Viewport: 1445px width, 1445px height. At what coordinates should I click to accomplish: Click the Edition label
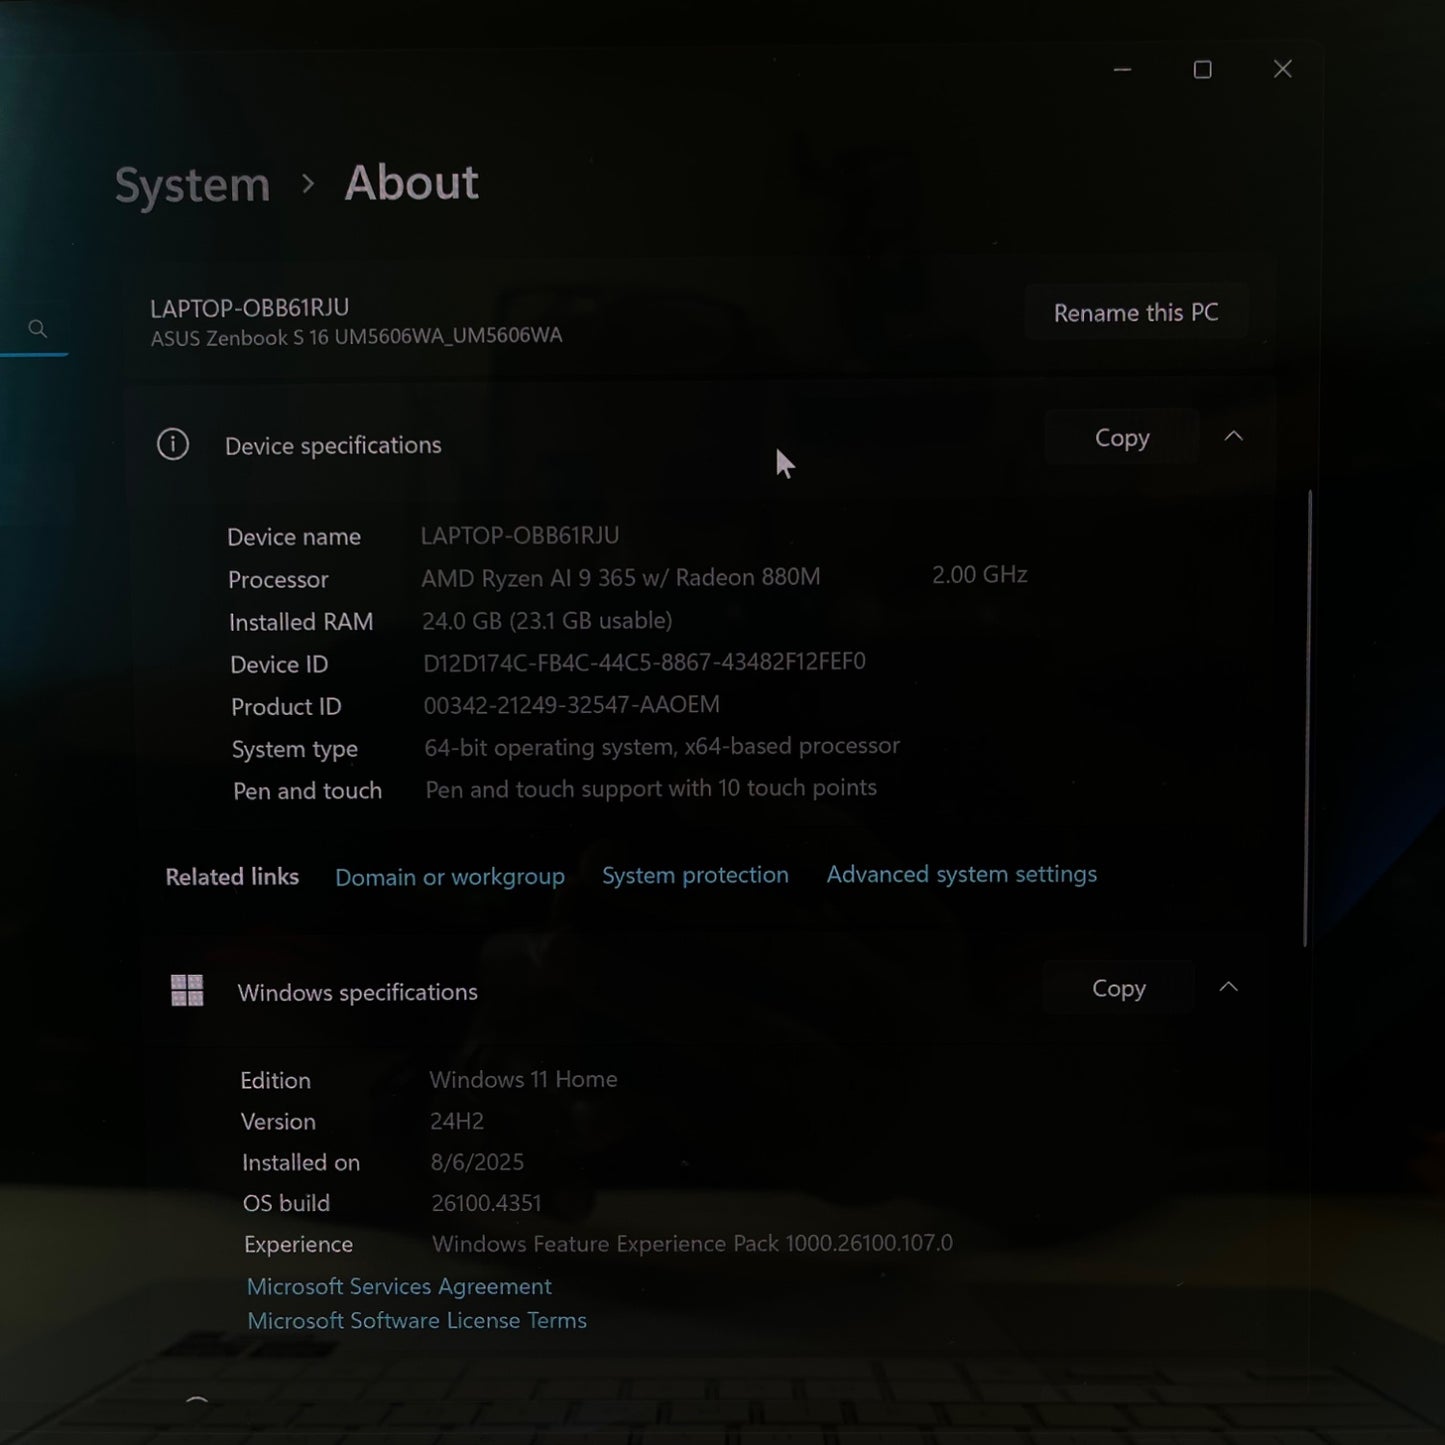tap(275, 1080)
